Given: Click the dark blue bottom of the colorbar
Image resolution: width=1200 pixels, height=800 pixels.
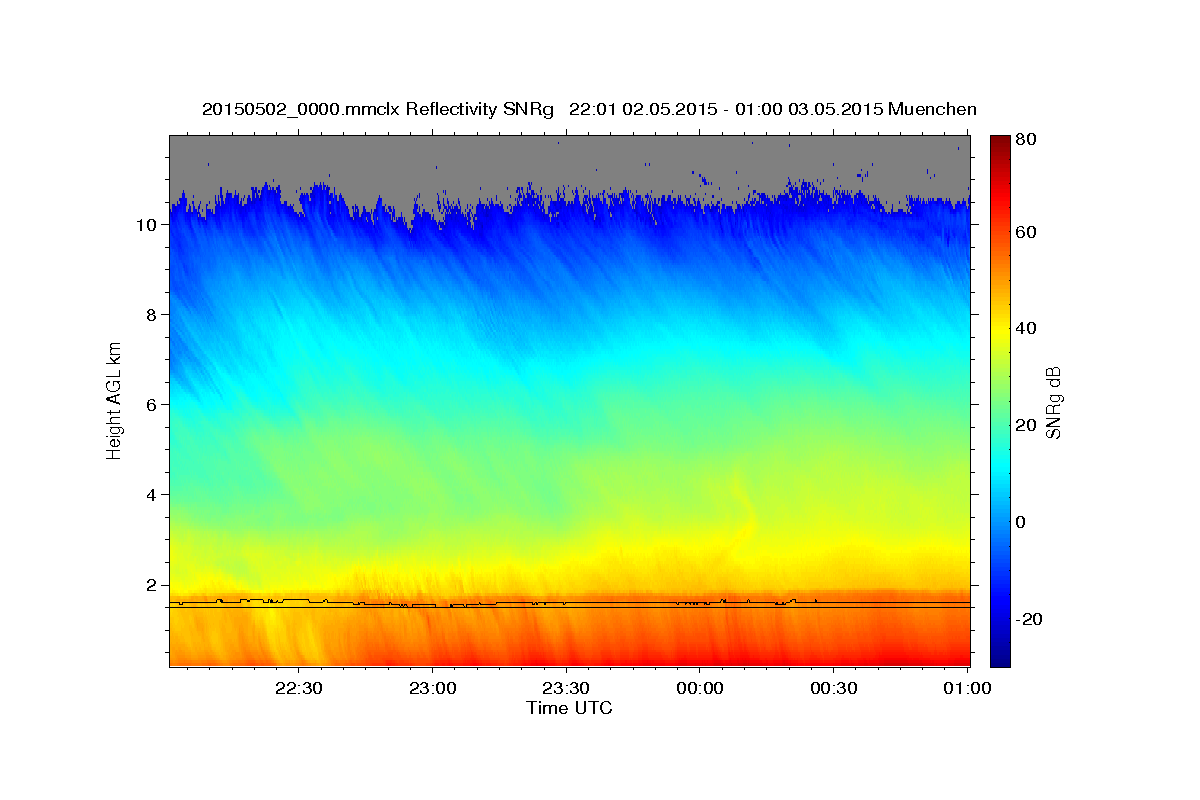Looking at the screenshot, I should point(1000,658).
